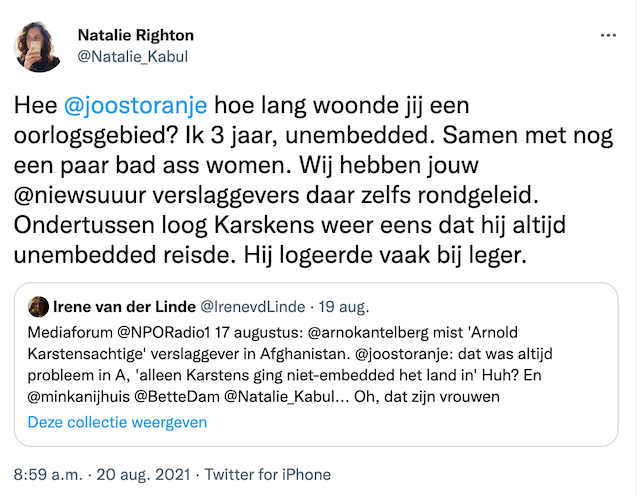This screenshot has height=496, width=640.
Task: Click Natalie Righton's profile avatar
Action: pyautogui.click(x=38, y=47)
